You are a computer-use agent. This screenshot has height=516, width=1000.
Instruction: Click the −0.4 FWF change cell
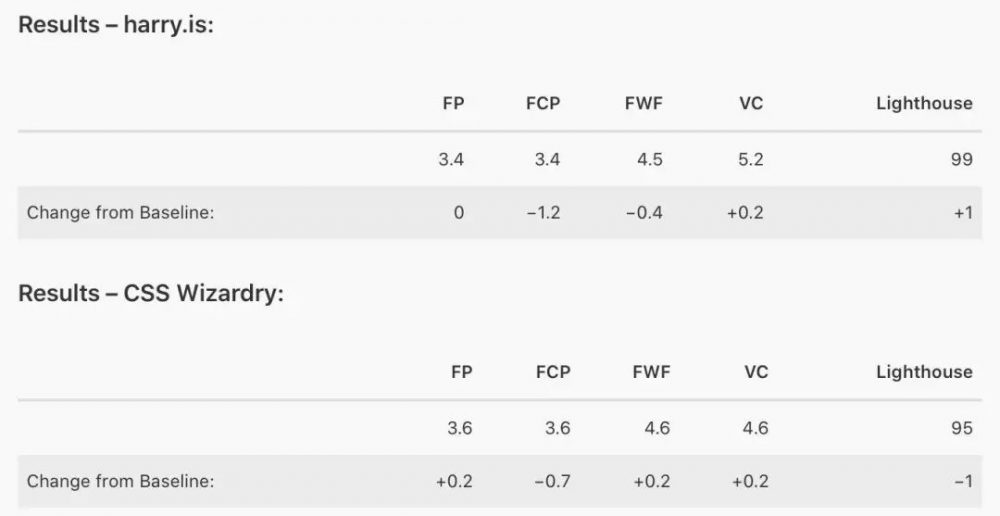pyautogui.click(x=644, y=212)
